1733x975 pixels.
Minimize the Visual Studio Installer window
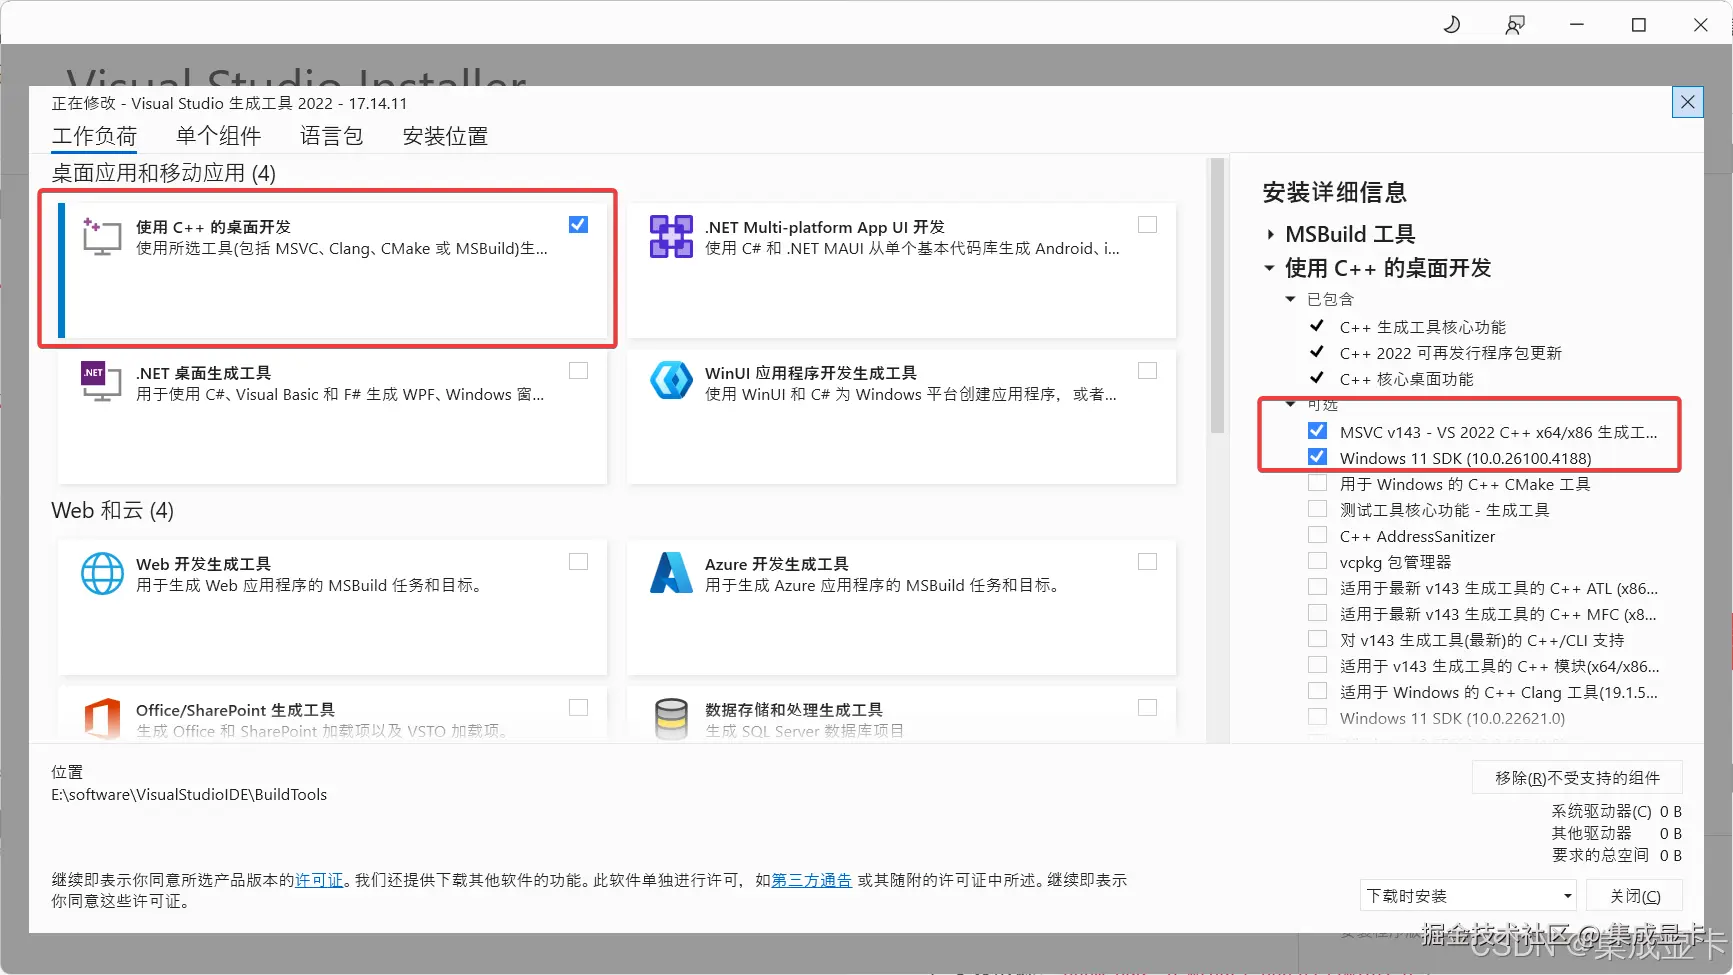click(x=1577, y=24)
